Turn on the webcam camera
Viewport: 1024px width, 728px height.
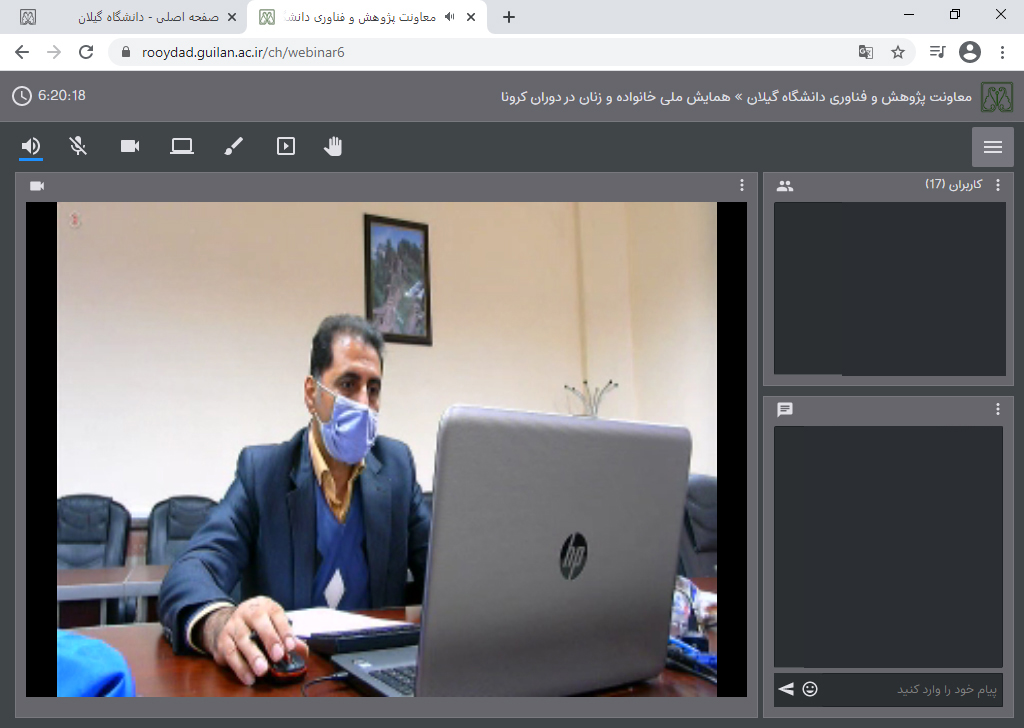(130, 147)
